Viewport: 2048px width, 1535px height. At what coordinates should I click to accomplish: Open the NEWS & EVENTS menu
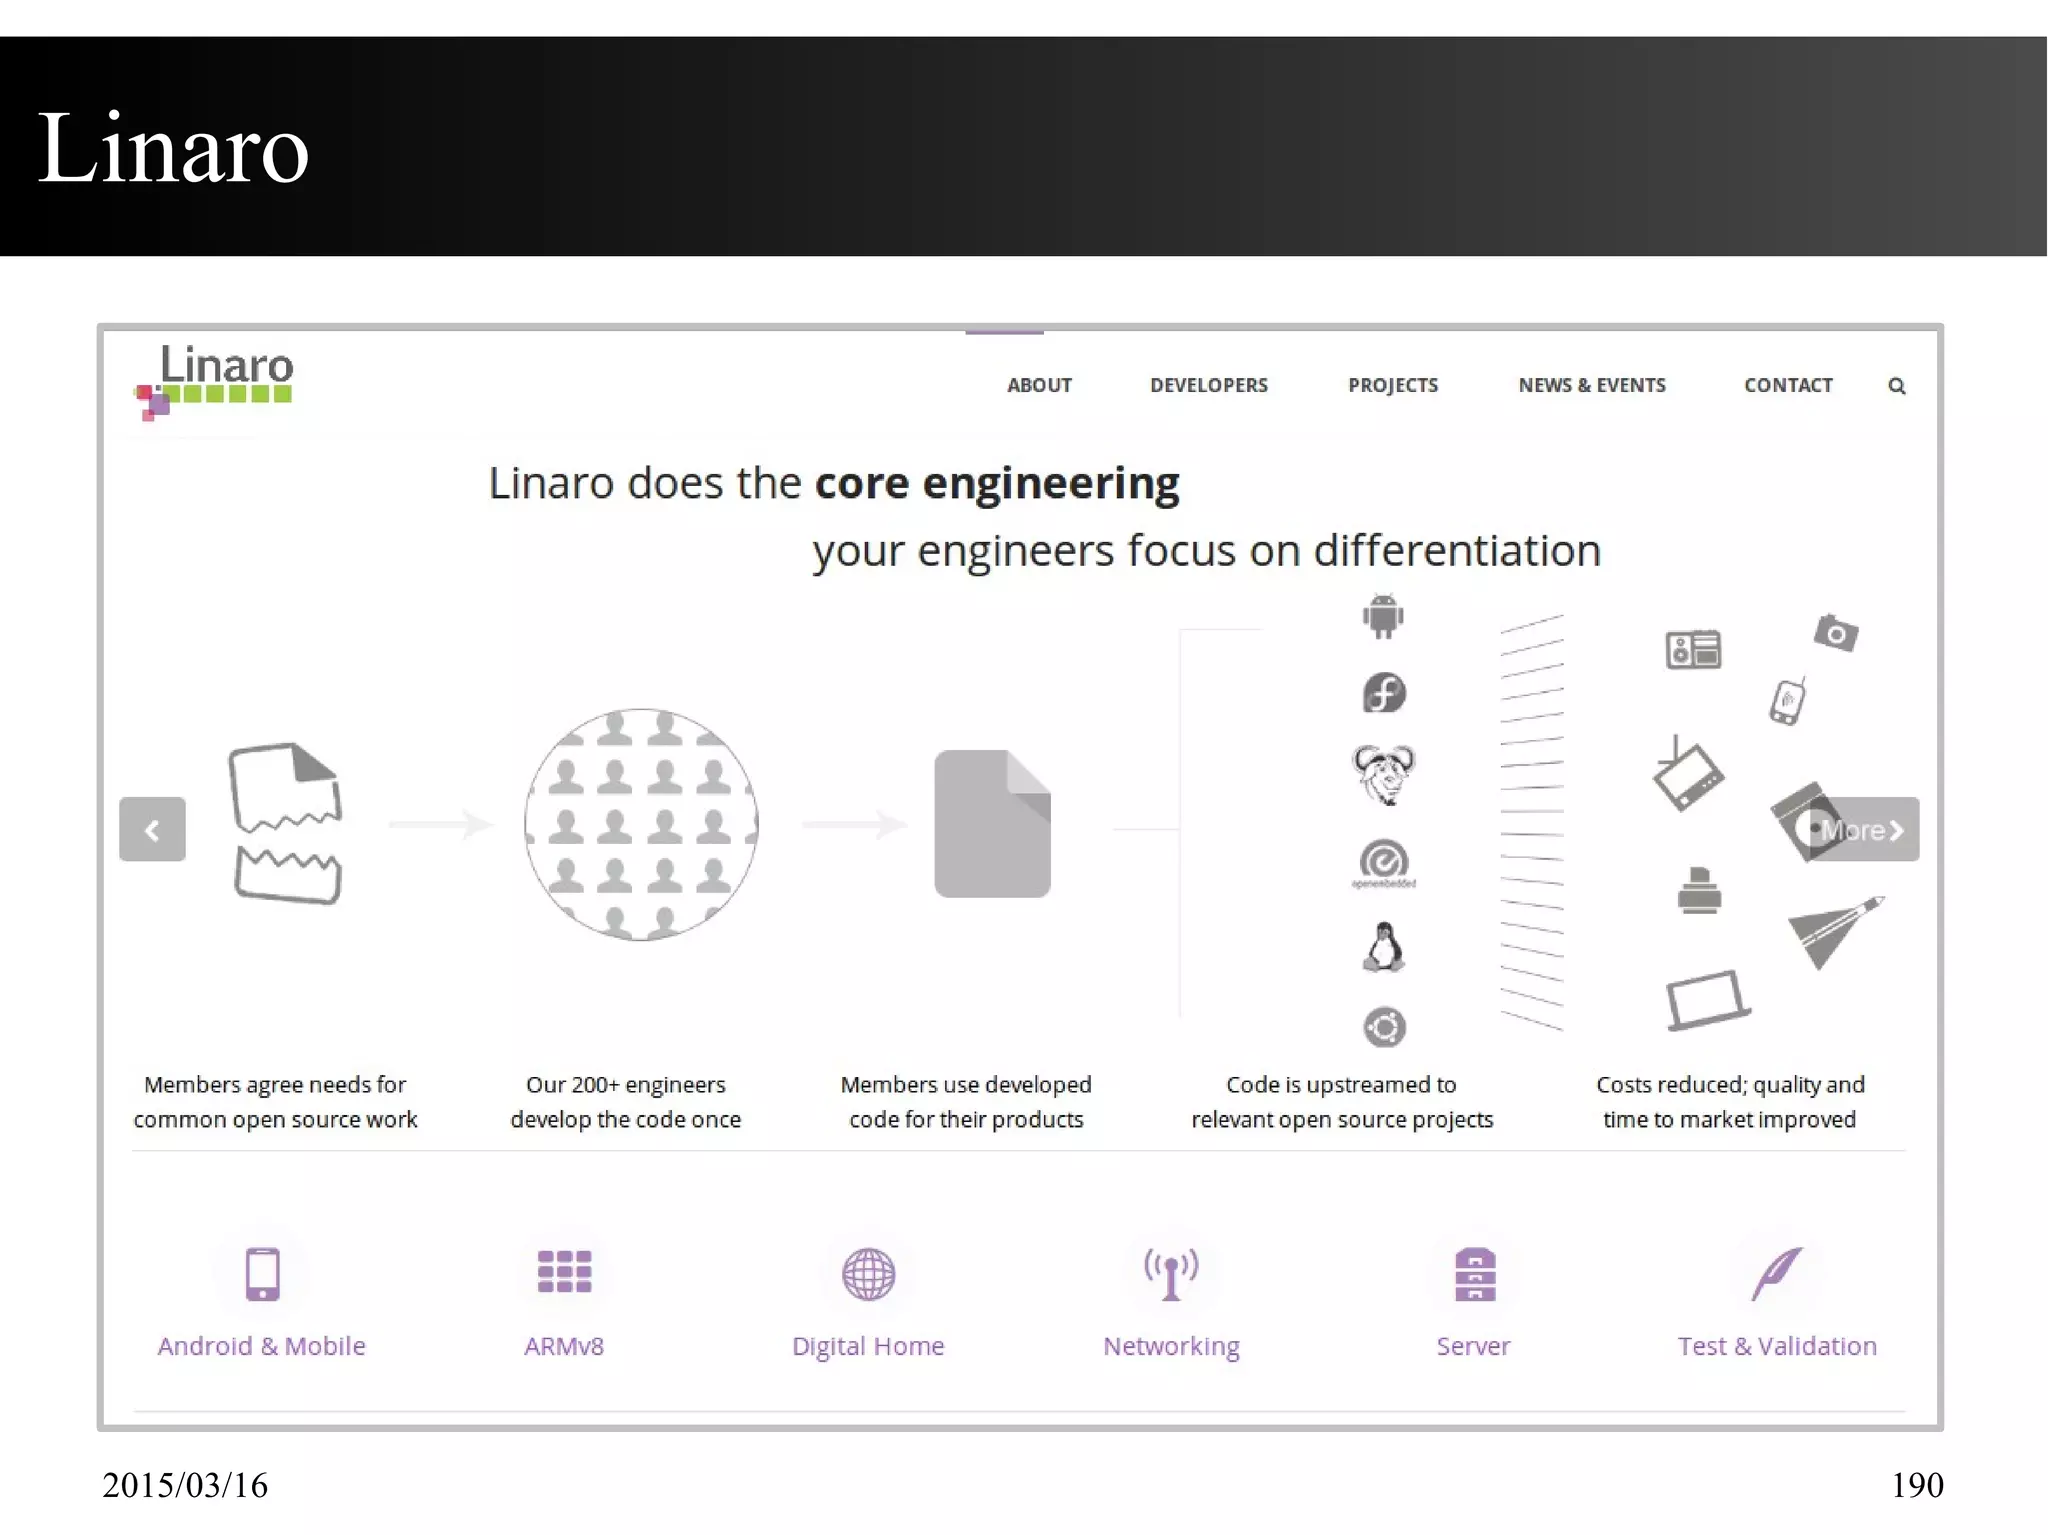tap(1591, 385)
